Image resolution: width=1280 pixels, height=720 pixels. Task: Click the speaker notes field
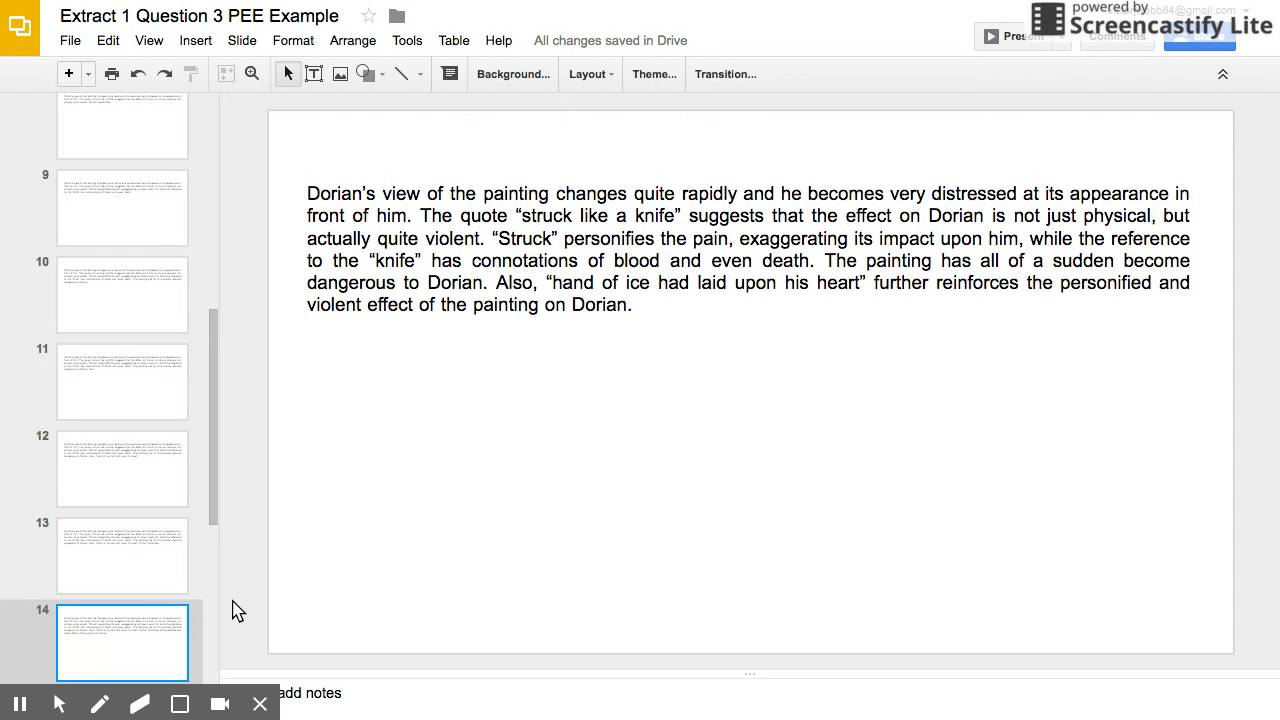(750, 693)
